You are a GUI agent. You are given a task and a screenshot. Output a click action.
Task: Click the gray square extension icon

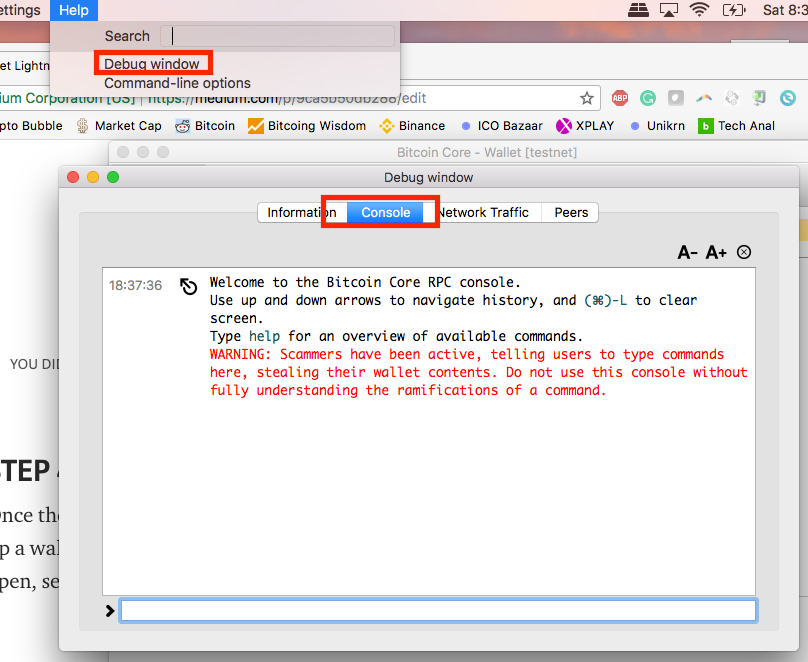[676, 98]
